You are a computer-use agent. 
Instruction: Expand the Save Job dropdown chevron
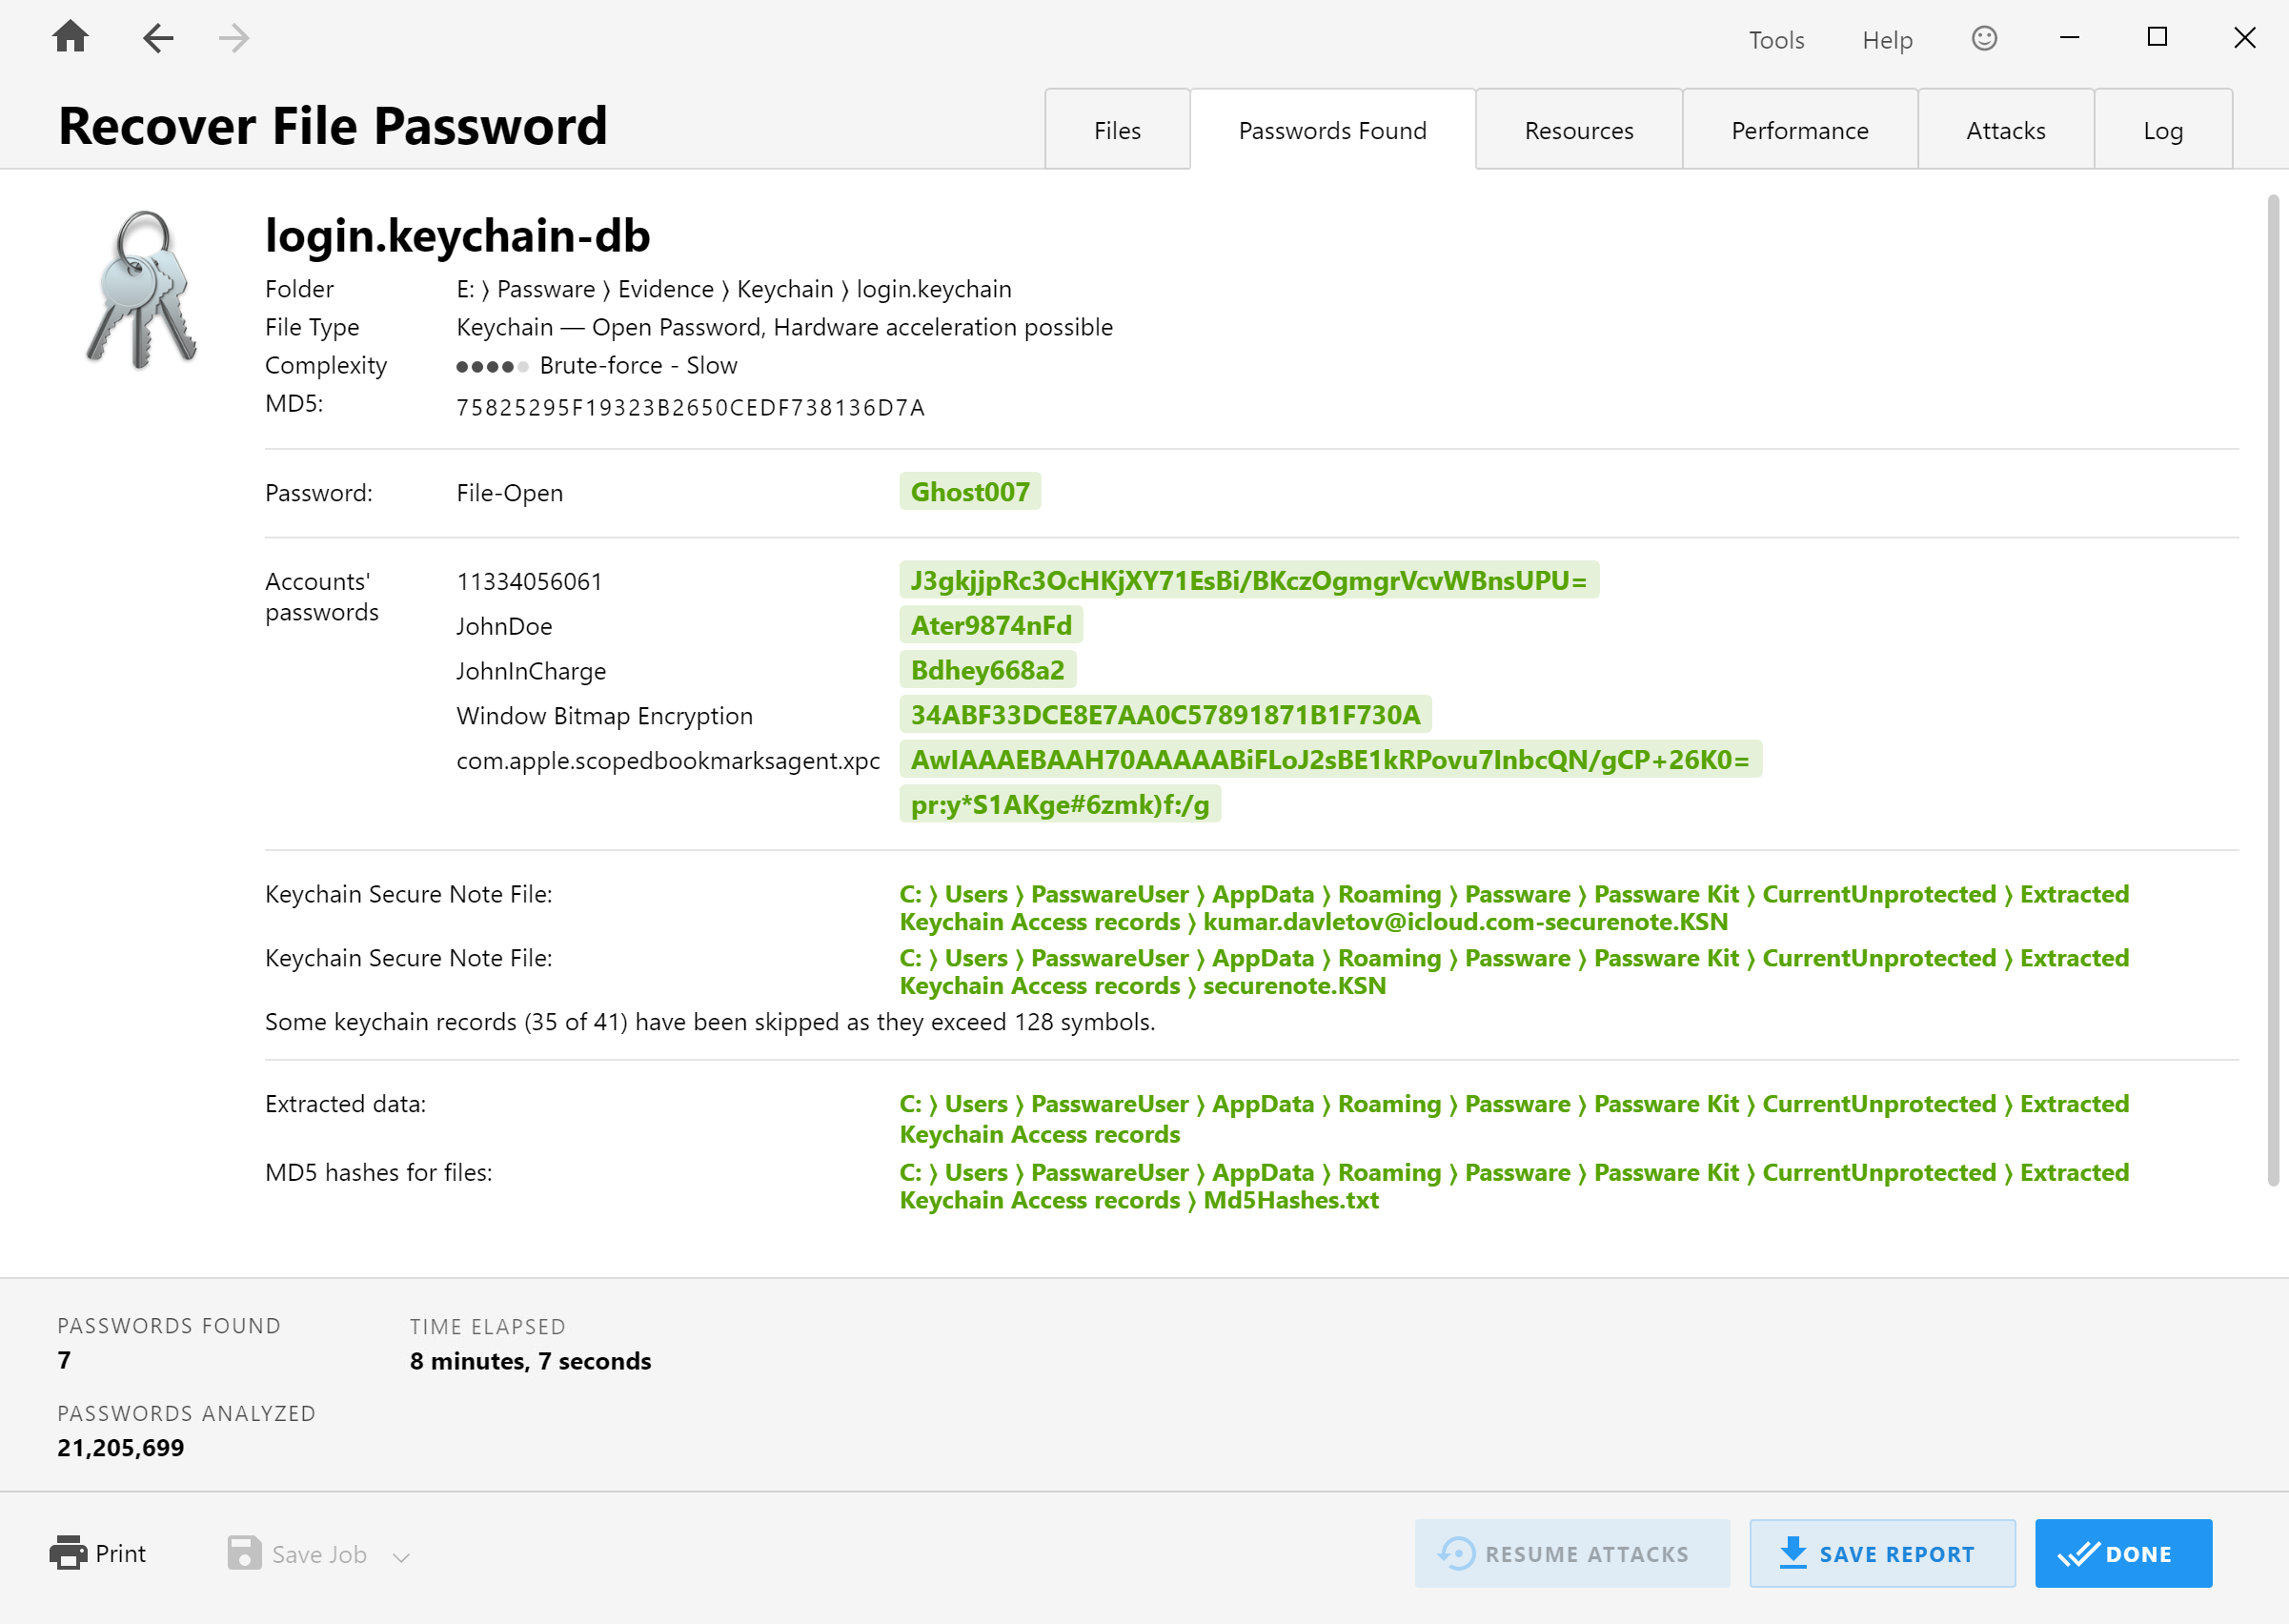coord(401,1556)
